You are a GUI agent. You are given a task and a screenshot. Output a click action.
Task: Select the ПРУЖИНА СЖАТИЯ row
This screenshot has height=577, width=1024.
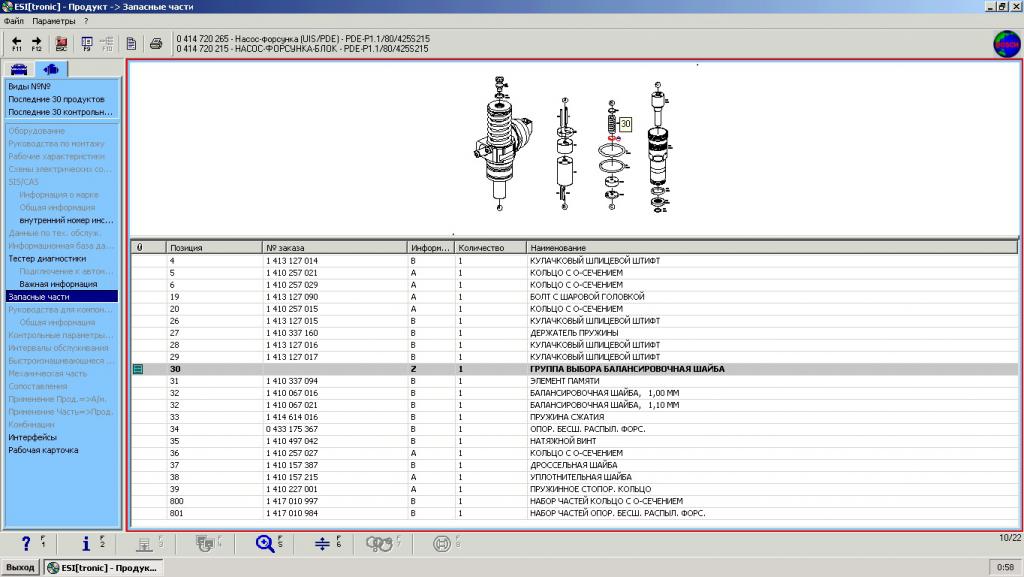point(574,417)
